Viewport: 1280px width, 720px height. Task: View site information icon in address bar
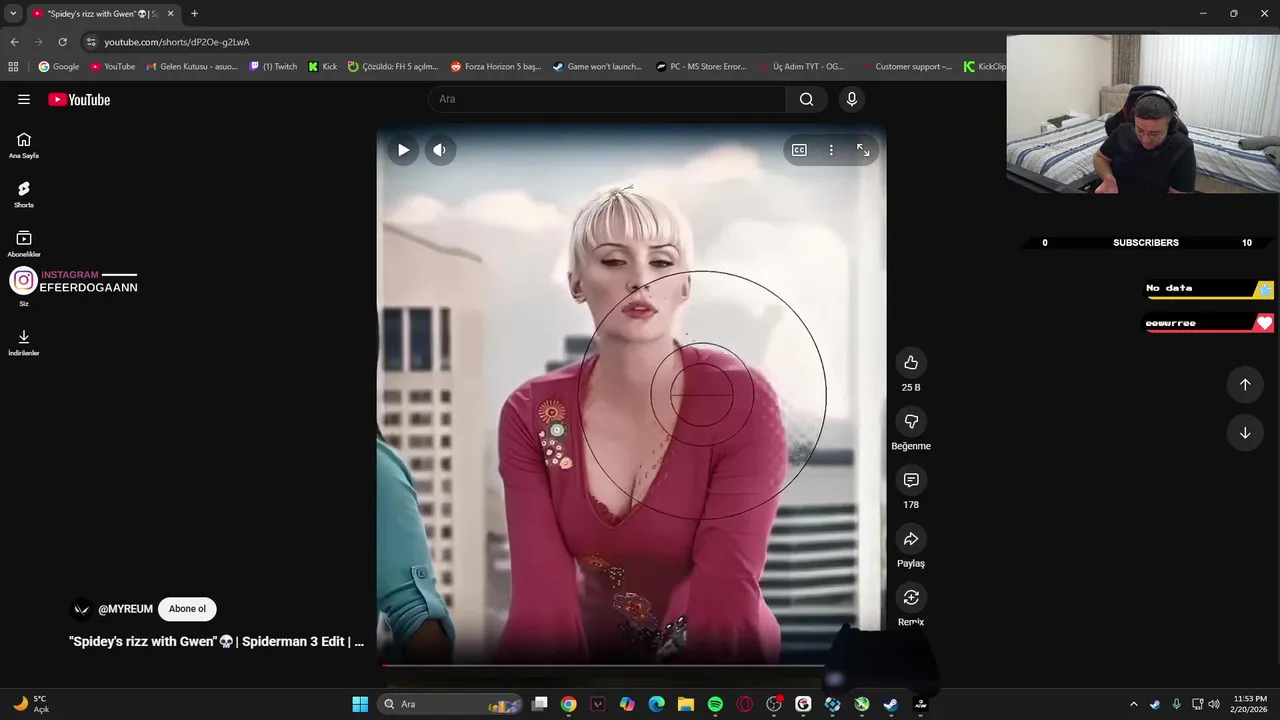(91, 42)
